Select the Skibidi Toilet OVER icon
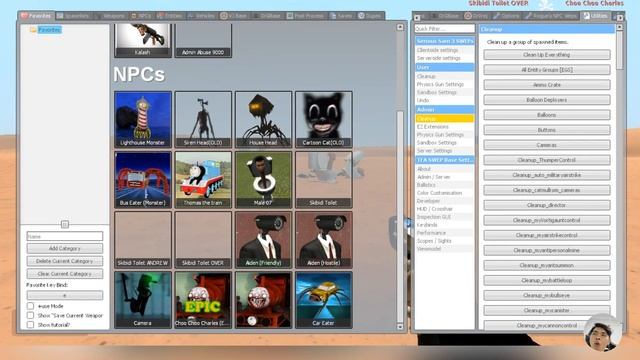 coord(203,240)
